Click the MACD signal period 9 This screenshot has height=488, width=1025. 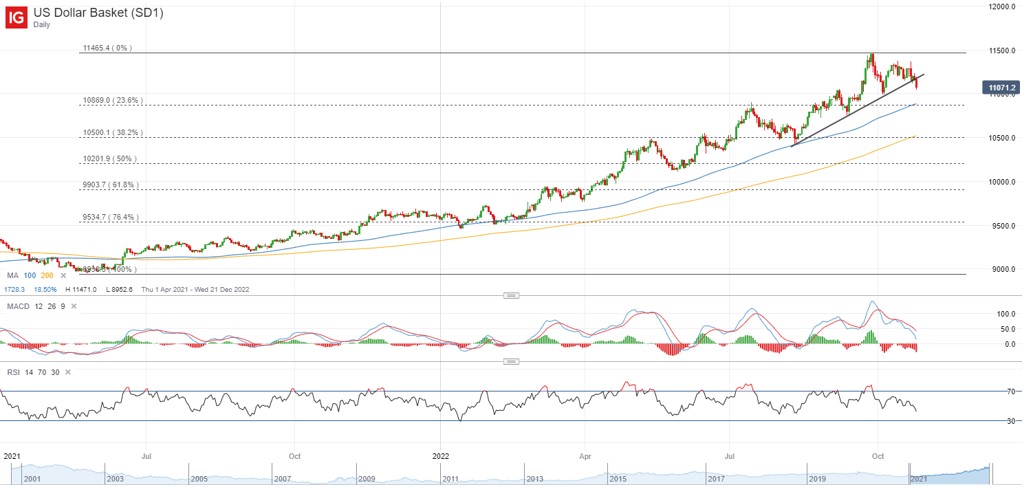point(63,306)
